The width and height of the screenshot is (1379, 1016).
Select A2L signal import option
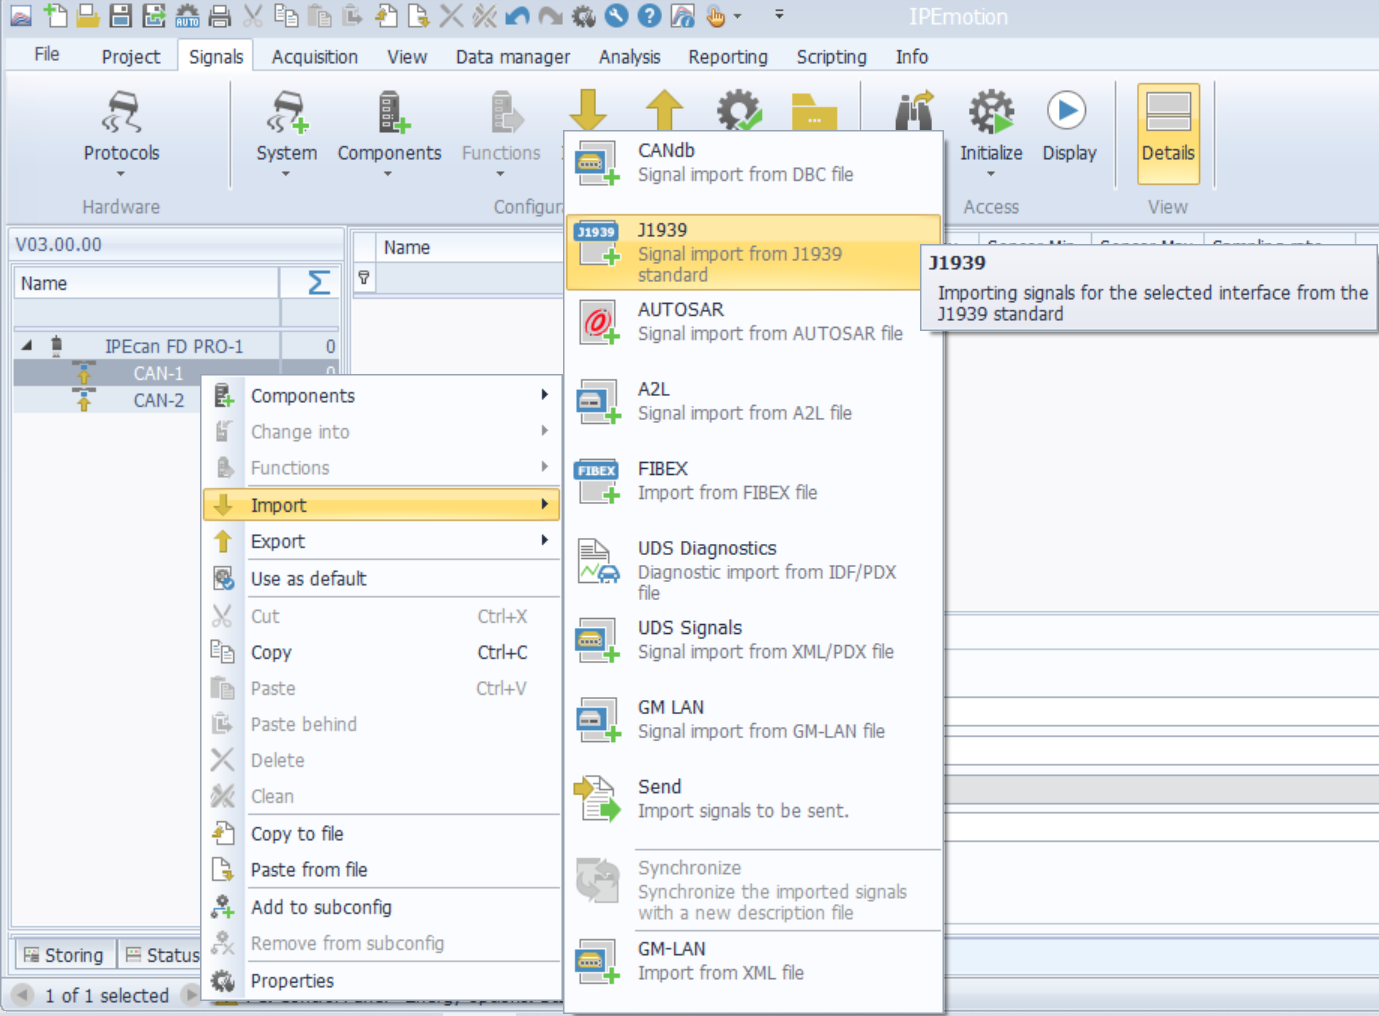point(754,401)
